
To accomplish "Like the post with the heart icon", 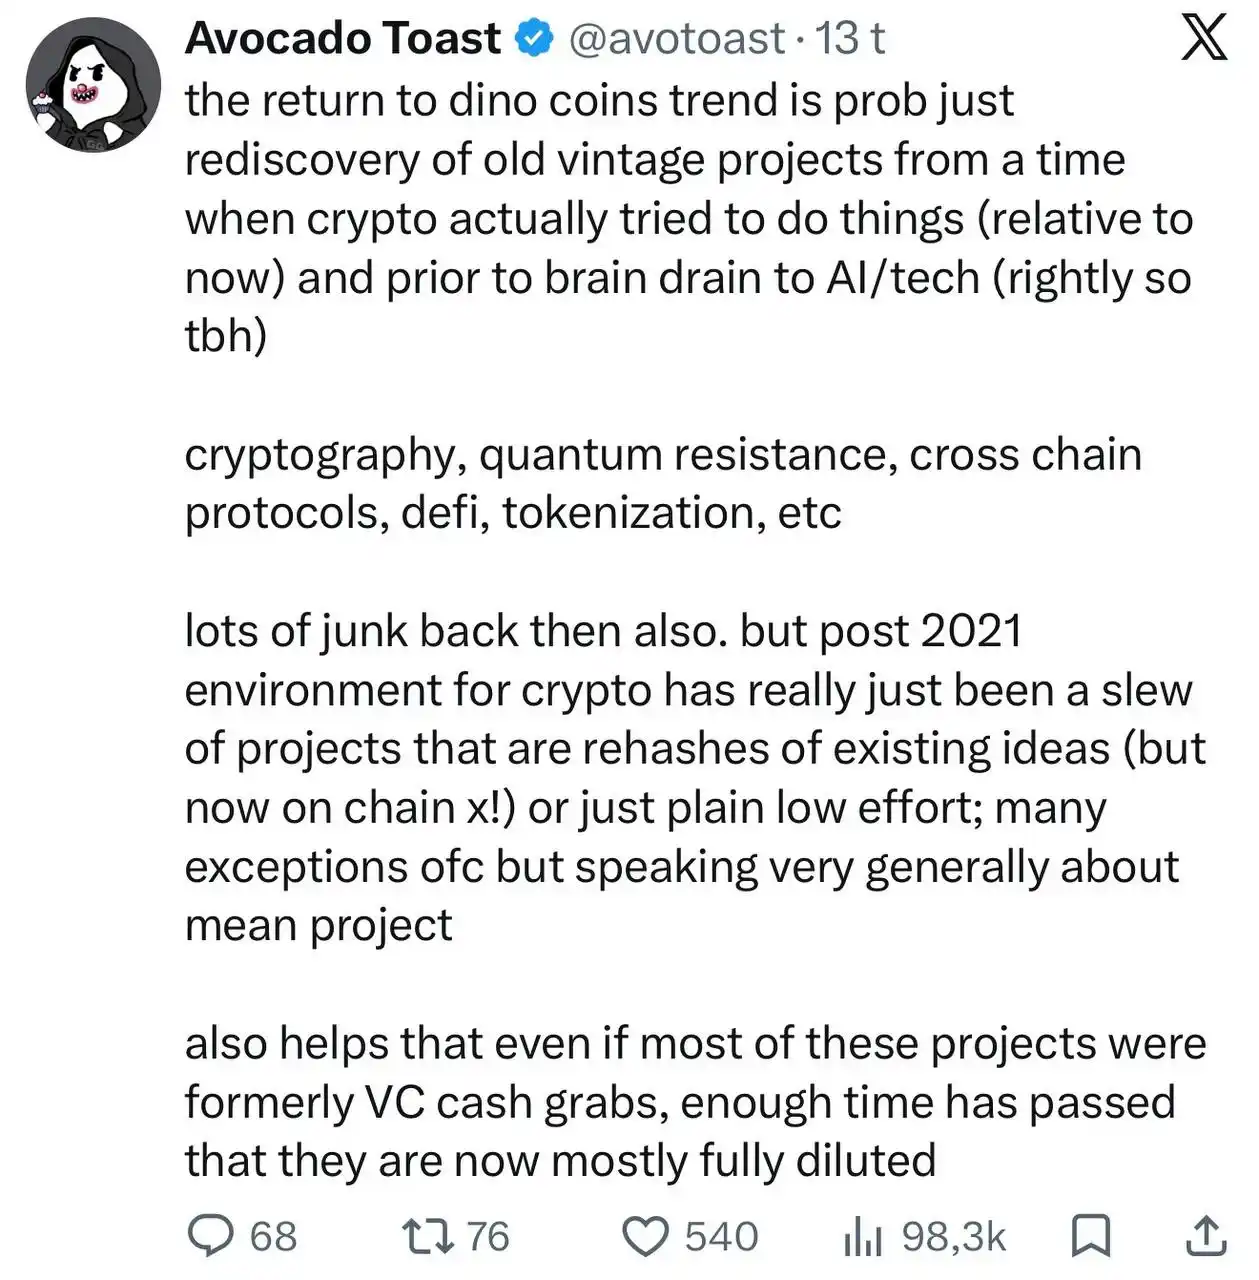I will click(646, 1237).
